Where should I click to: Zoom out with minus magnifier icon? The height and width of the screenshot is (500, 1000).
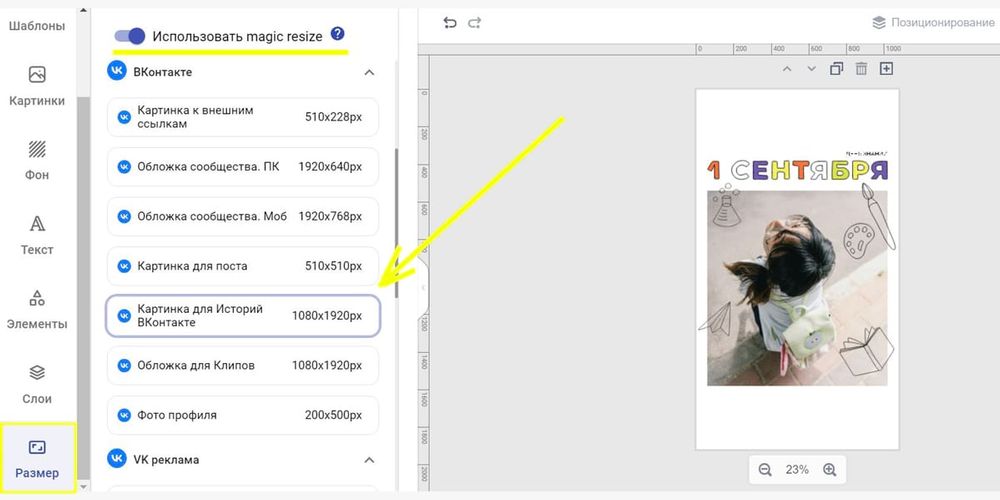765,469
